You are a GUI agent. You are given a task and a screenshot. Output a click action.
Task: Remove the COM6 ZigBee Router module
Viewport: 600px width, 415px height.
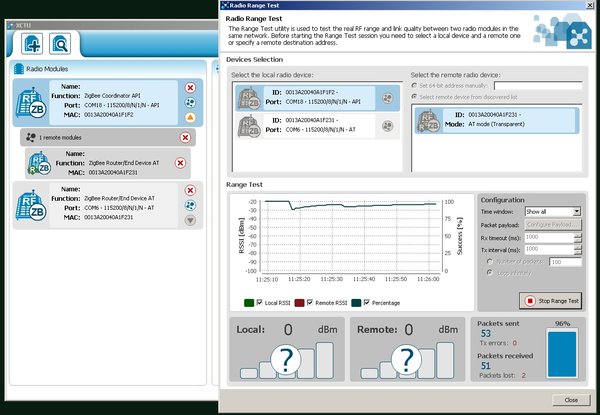point(190,190)
